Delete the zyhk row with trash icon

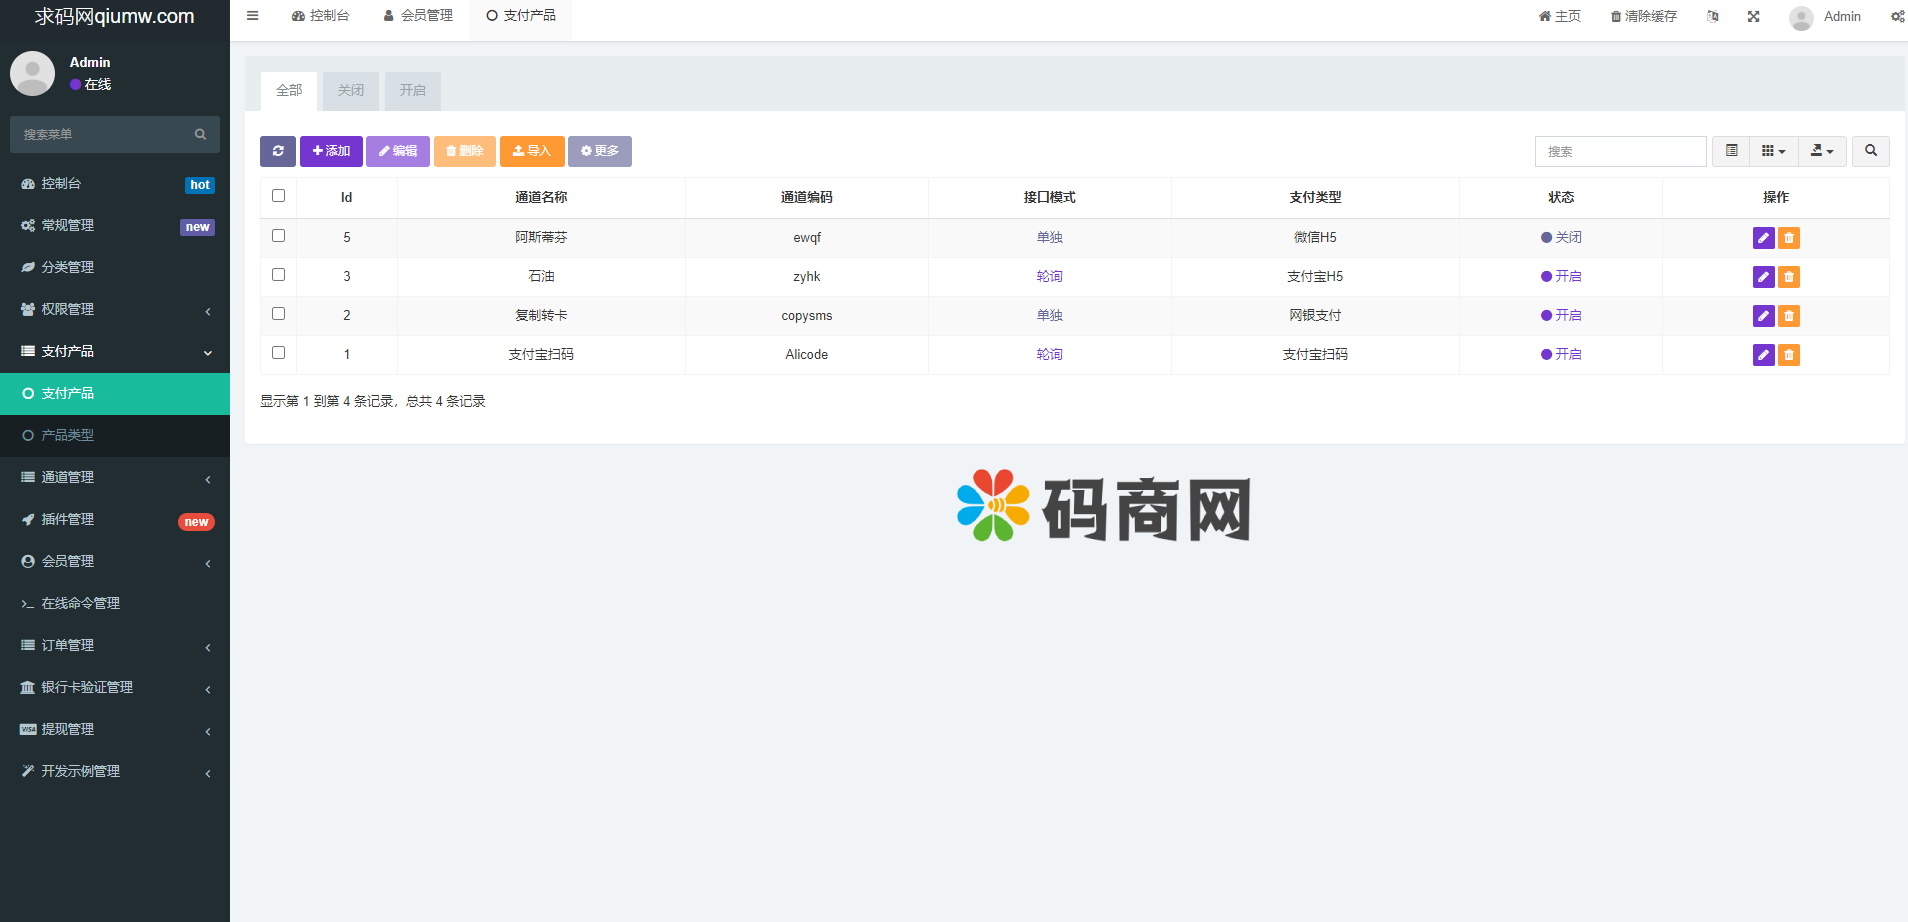[x=1789, y=277]
